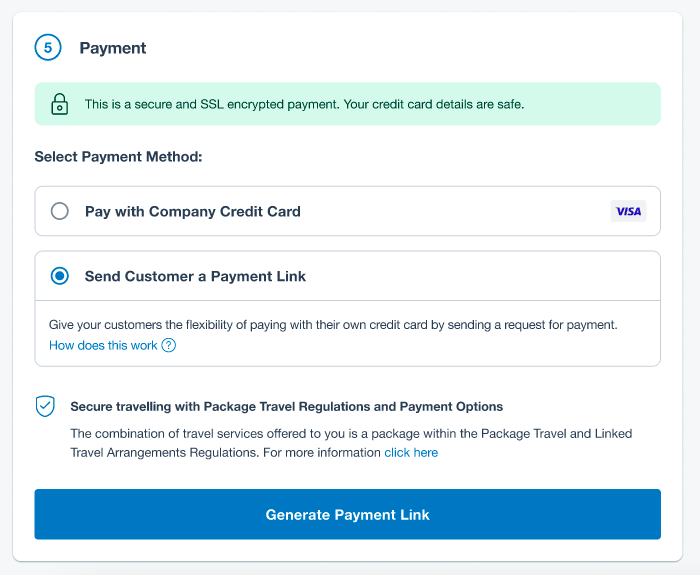Open the How does this work link
This screenshot has height=575, width=700.
point(103,345)
